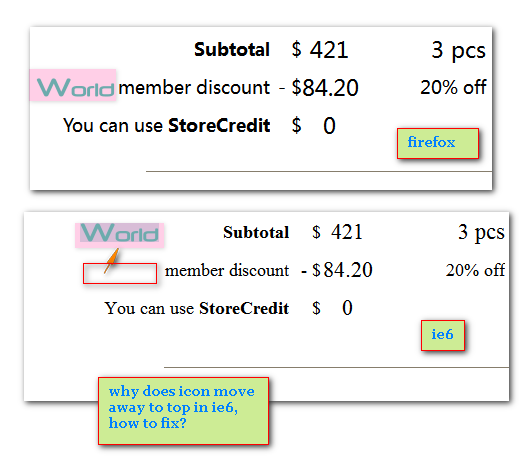Click the World logo in the Firefox panel
This screenshot has width=519, height=456.
pos(73,85)
